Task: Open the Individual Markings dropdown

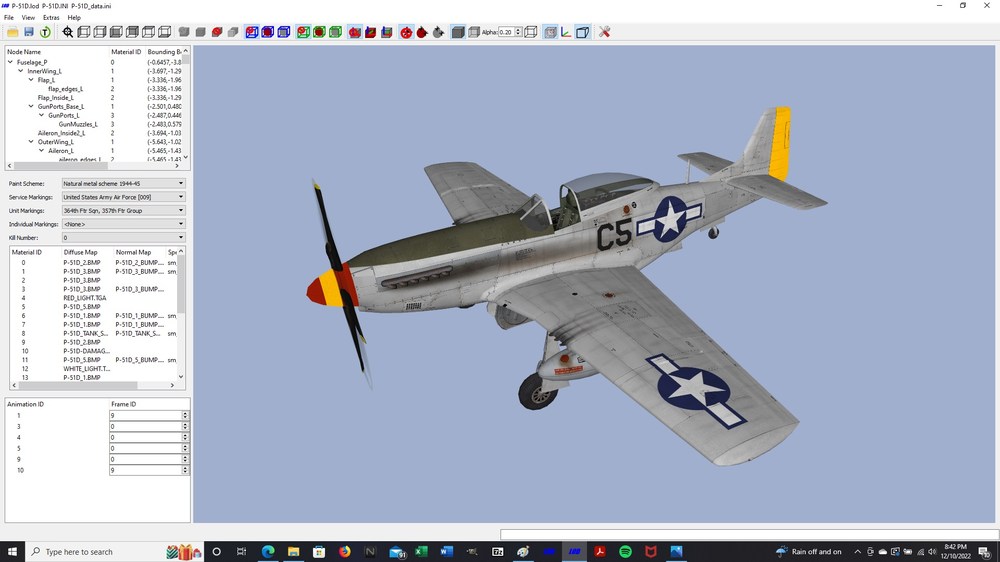Action: coord(123,224)
